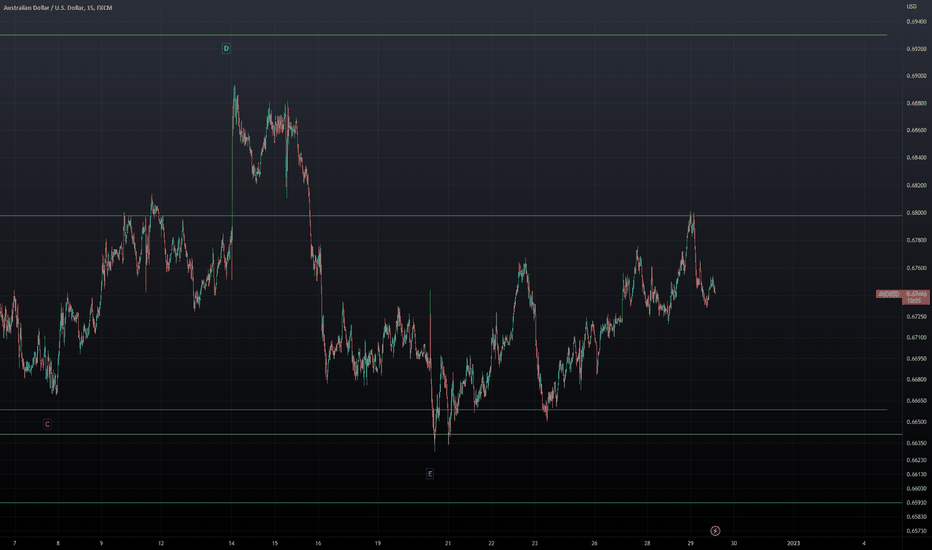Click the price axis label '0.68800'
This screenshot has width=932, height=550.
(916, 103)
